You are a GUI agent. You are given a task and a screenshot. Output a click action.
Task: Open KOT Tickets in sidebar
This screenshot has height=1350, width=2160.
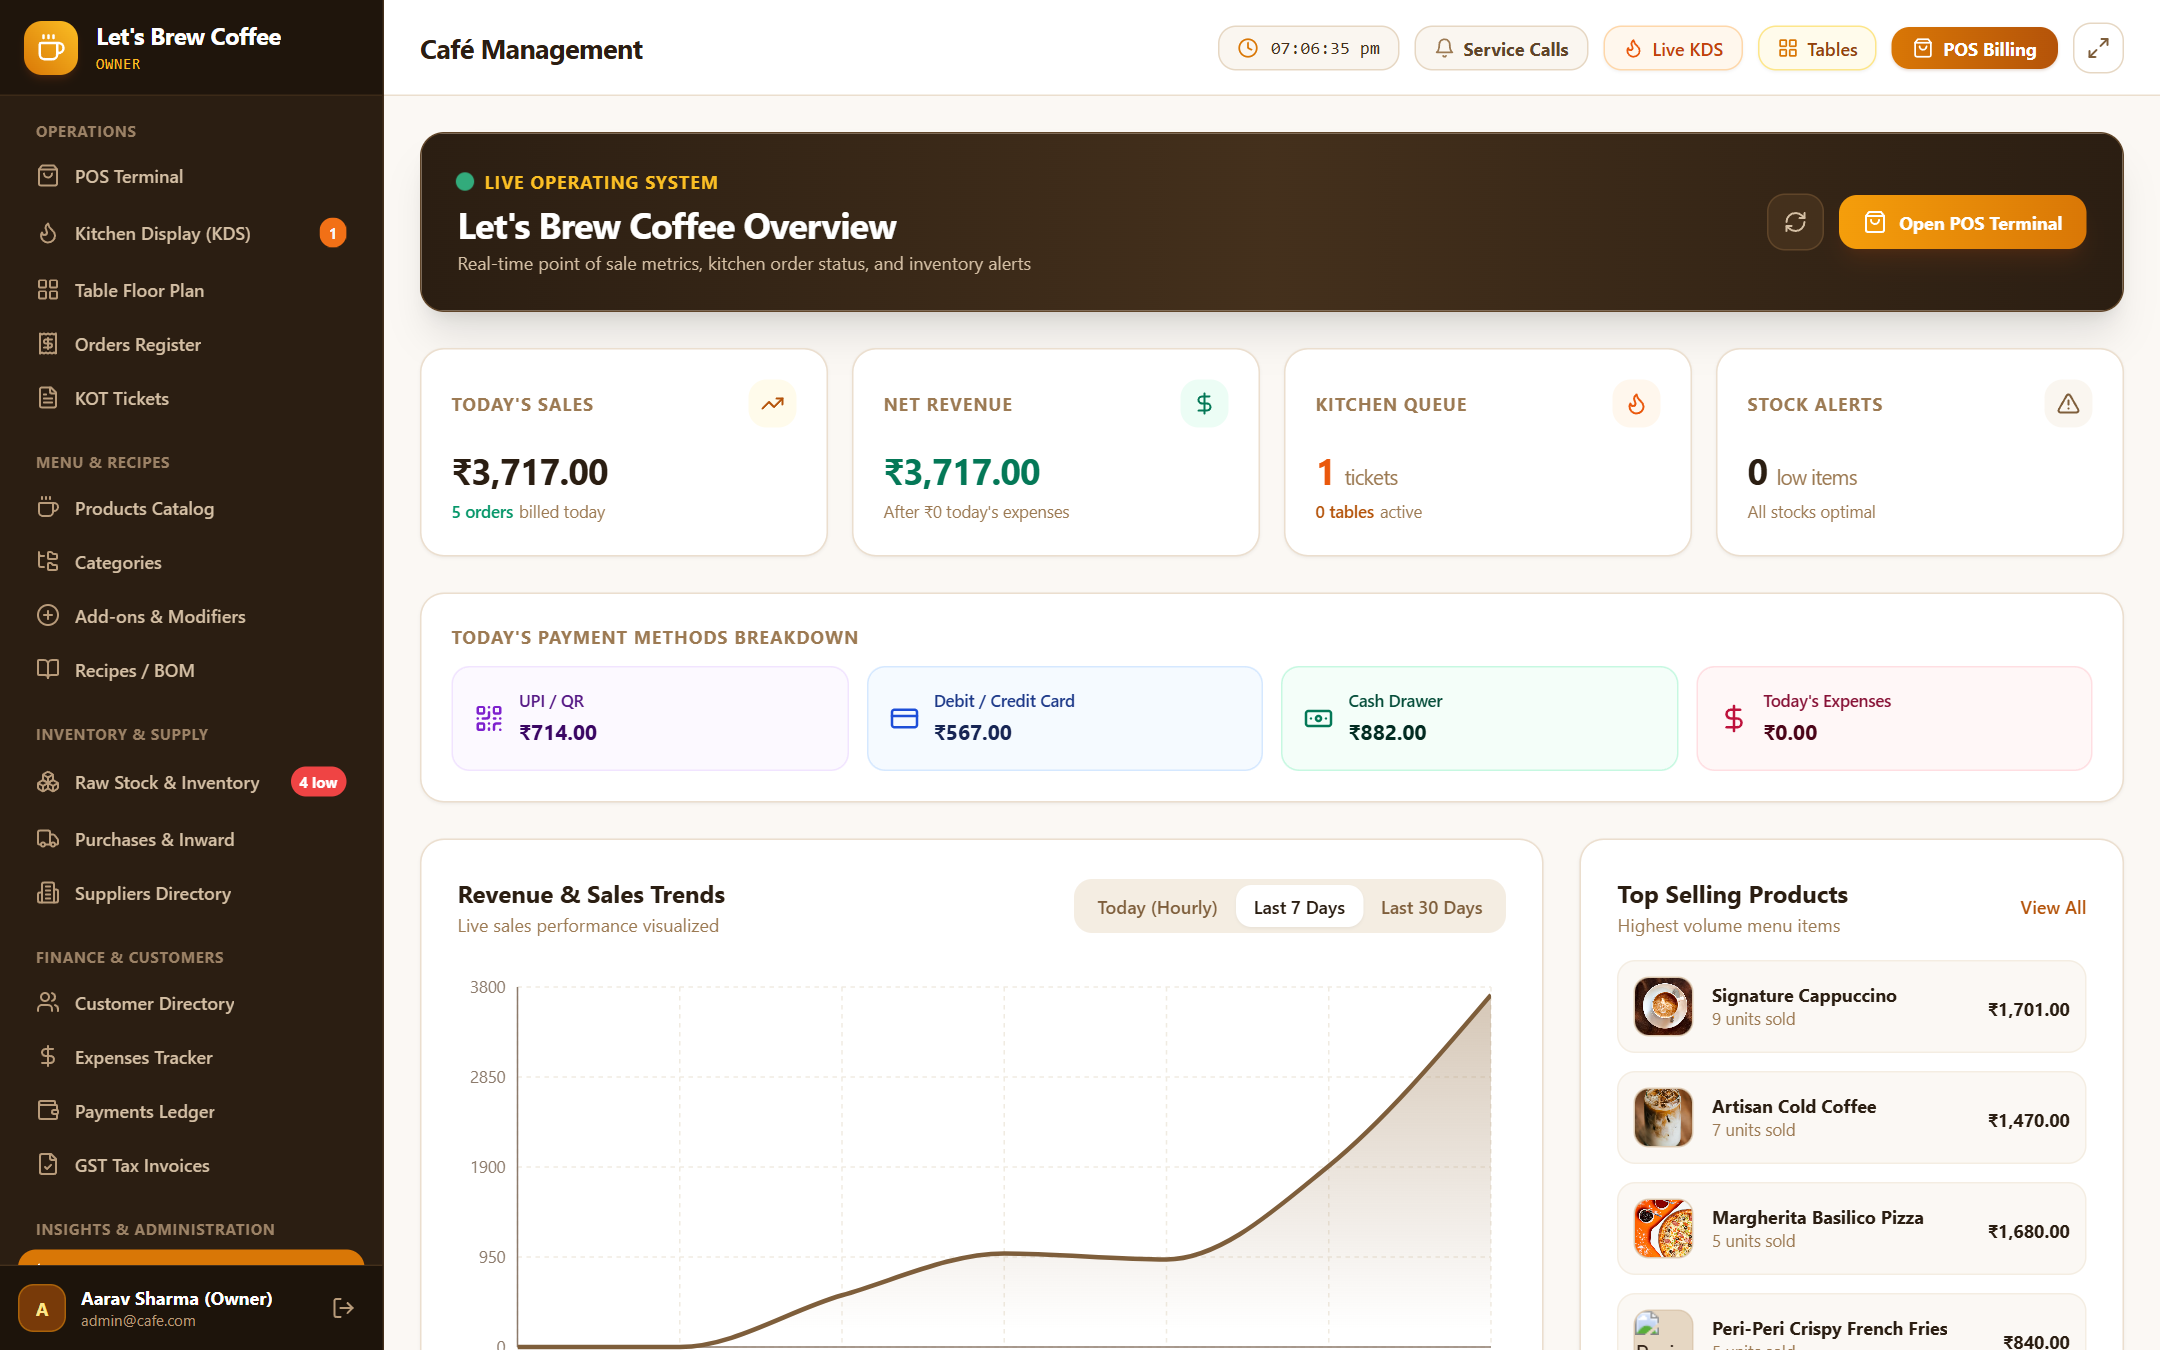(192, 398)
